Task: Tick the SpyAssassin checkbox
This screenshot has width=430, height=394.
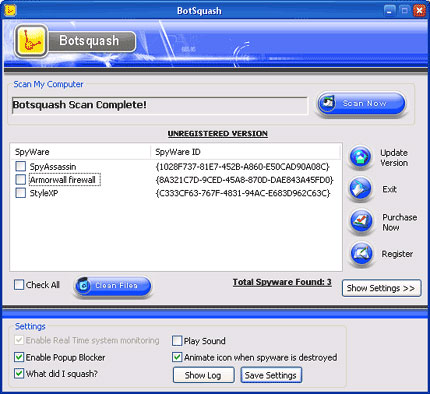Action: pos(21,166)
